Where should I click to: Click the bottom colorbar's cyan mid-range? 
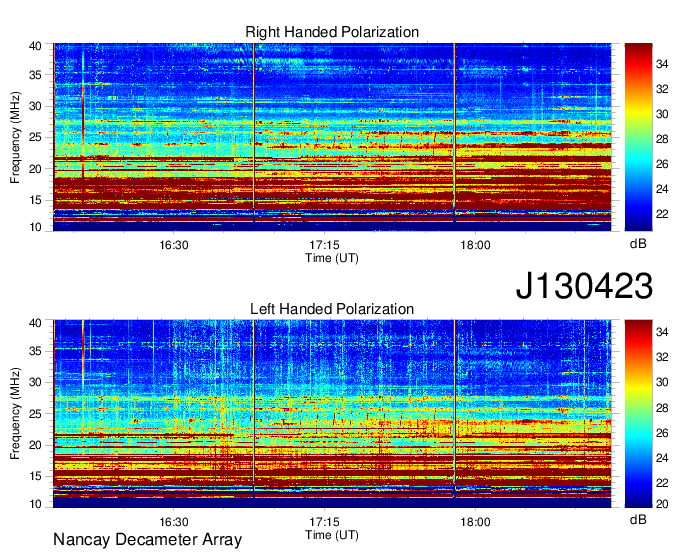pyautogui.click(x=638, y=438)
